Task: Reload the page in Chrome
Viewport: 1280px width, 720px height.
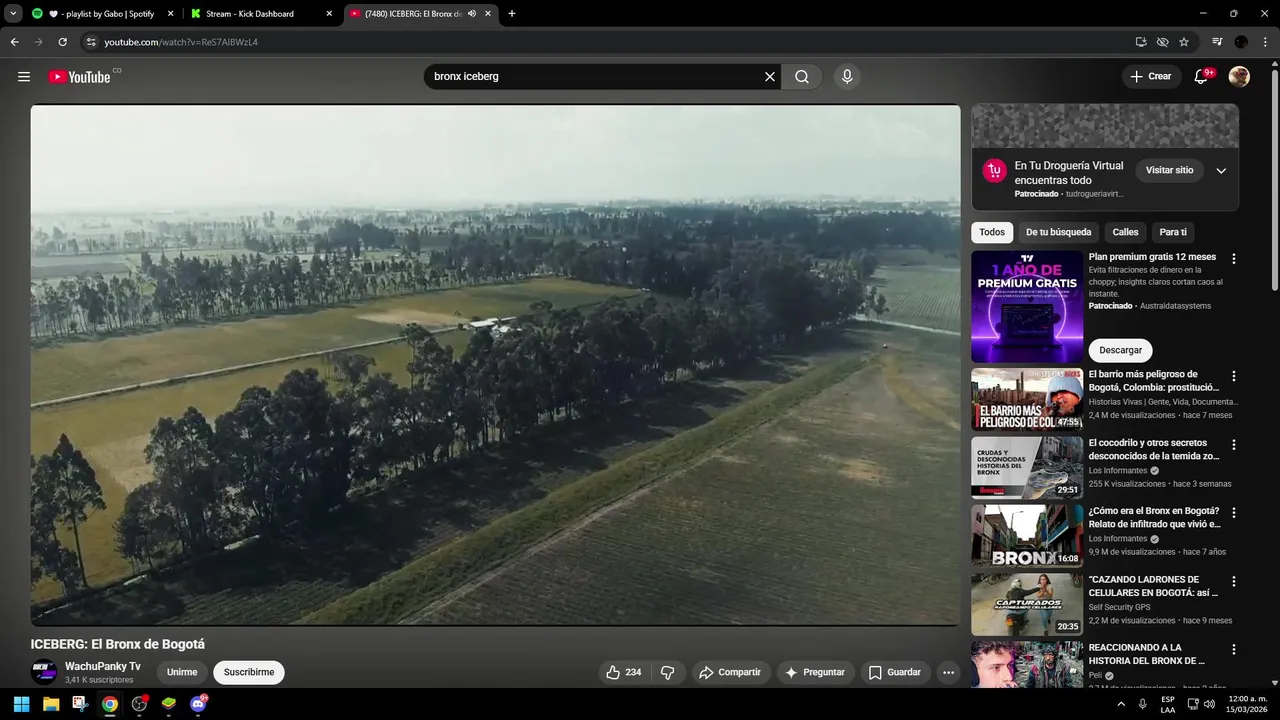Action: click(x=62, y=42)
